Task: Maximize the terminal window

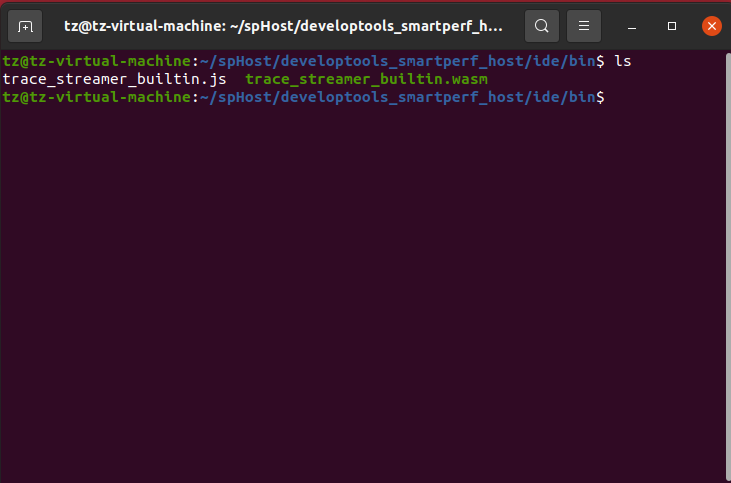Action: [x=672, y=25]
